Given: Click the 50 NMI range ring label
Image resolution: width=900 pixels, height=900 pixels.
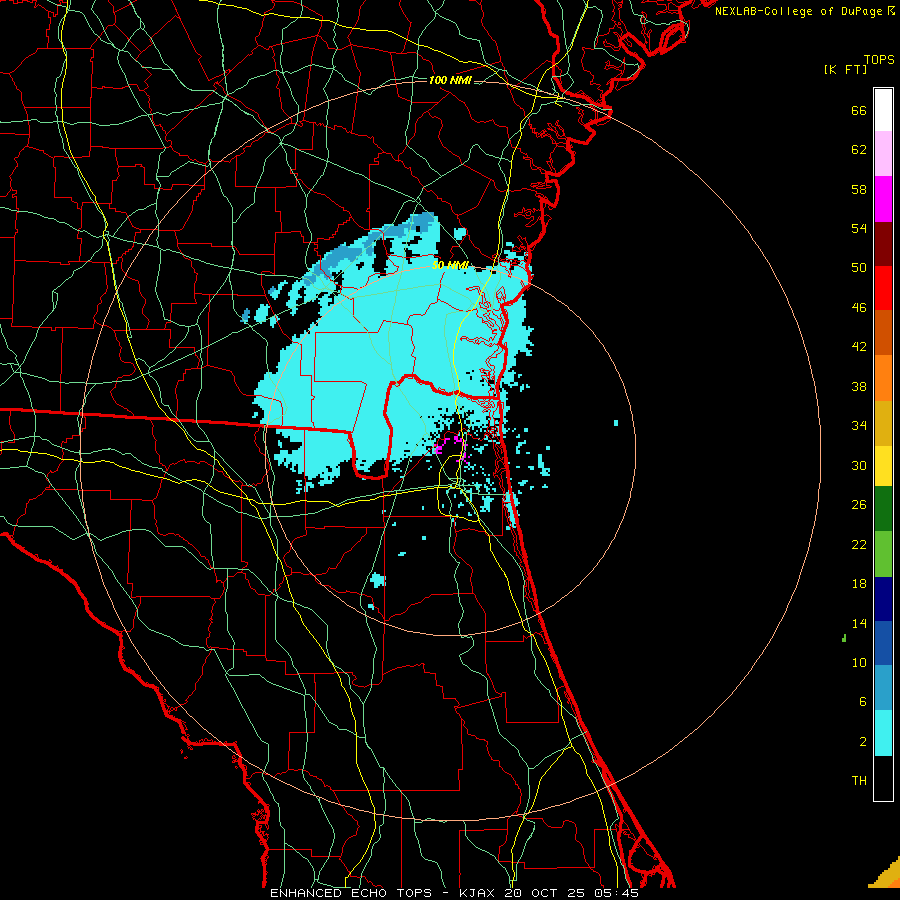Looking at the screenshot, I should point(450,266).
